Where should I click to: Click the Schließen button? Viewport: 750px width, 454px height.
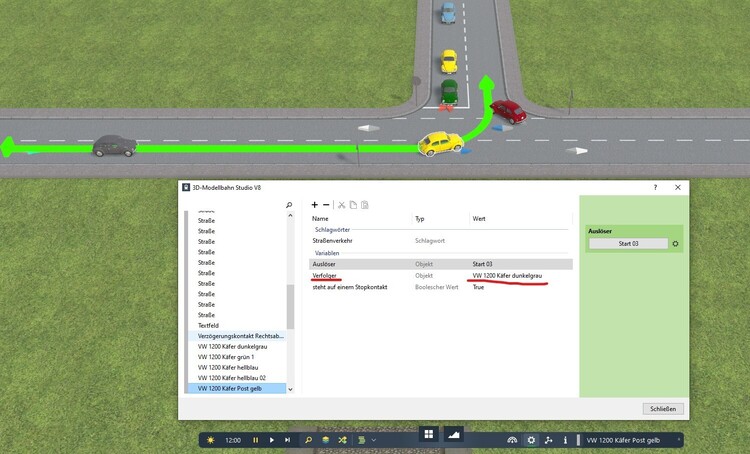pos(663,409)
